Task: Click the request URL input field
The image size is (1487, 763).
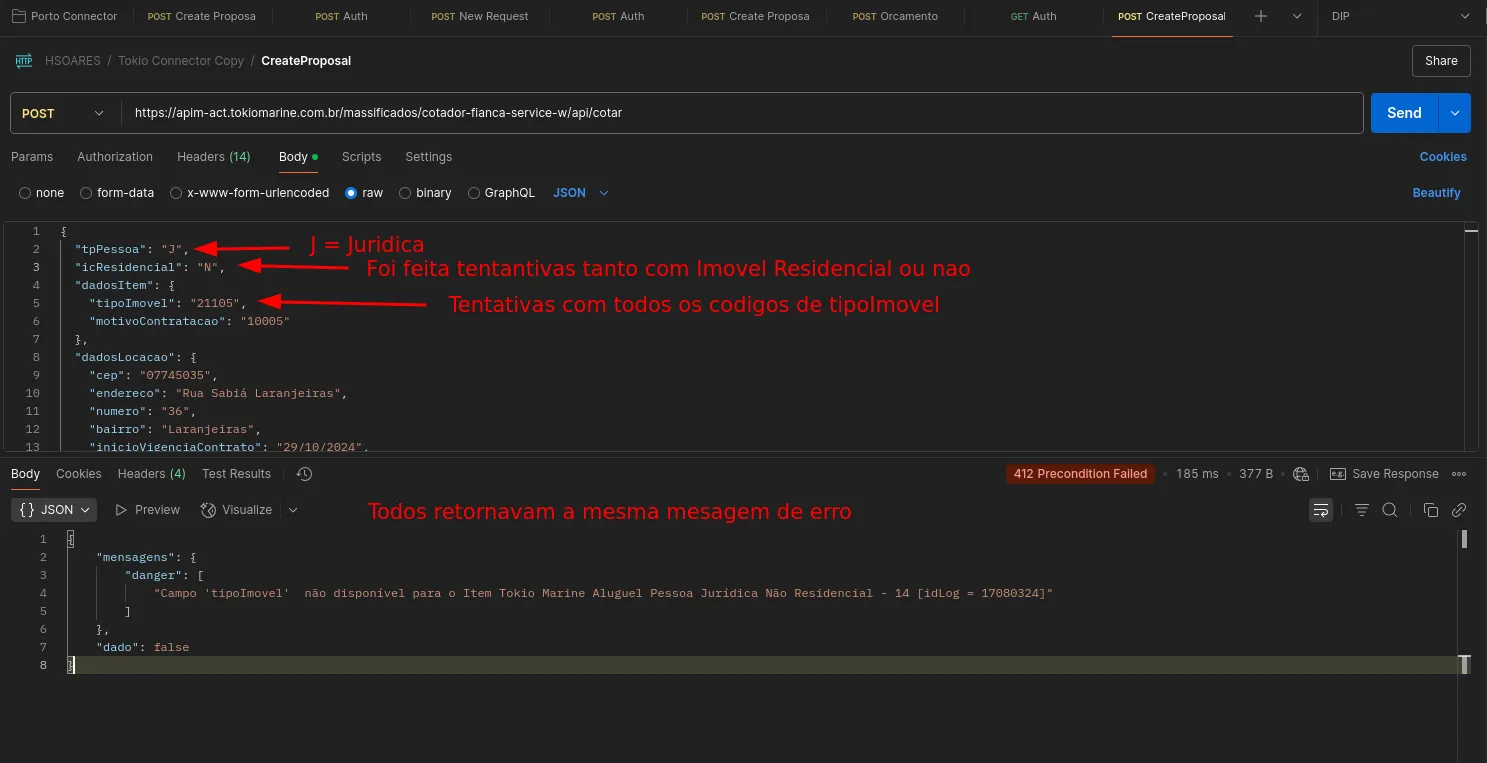Action: (740, 113)
